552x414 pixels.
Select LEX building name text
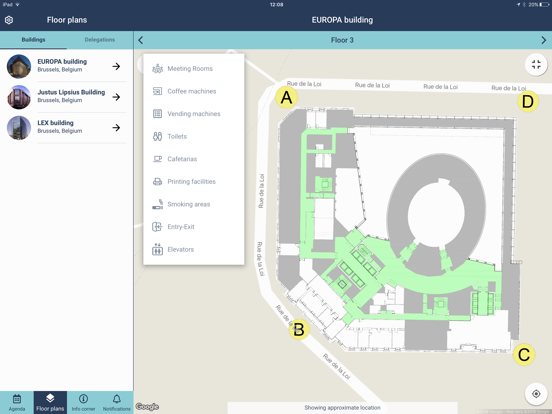tap(55, 123)
